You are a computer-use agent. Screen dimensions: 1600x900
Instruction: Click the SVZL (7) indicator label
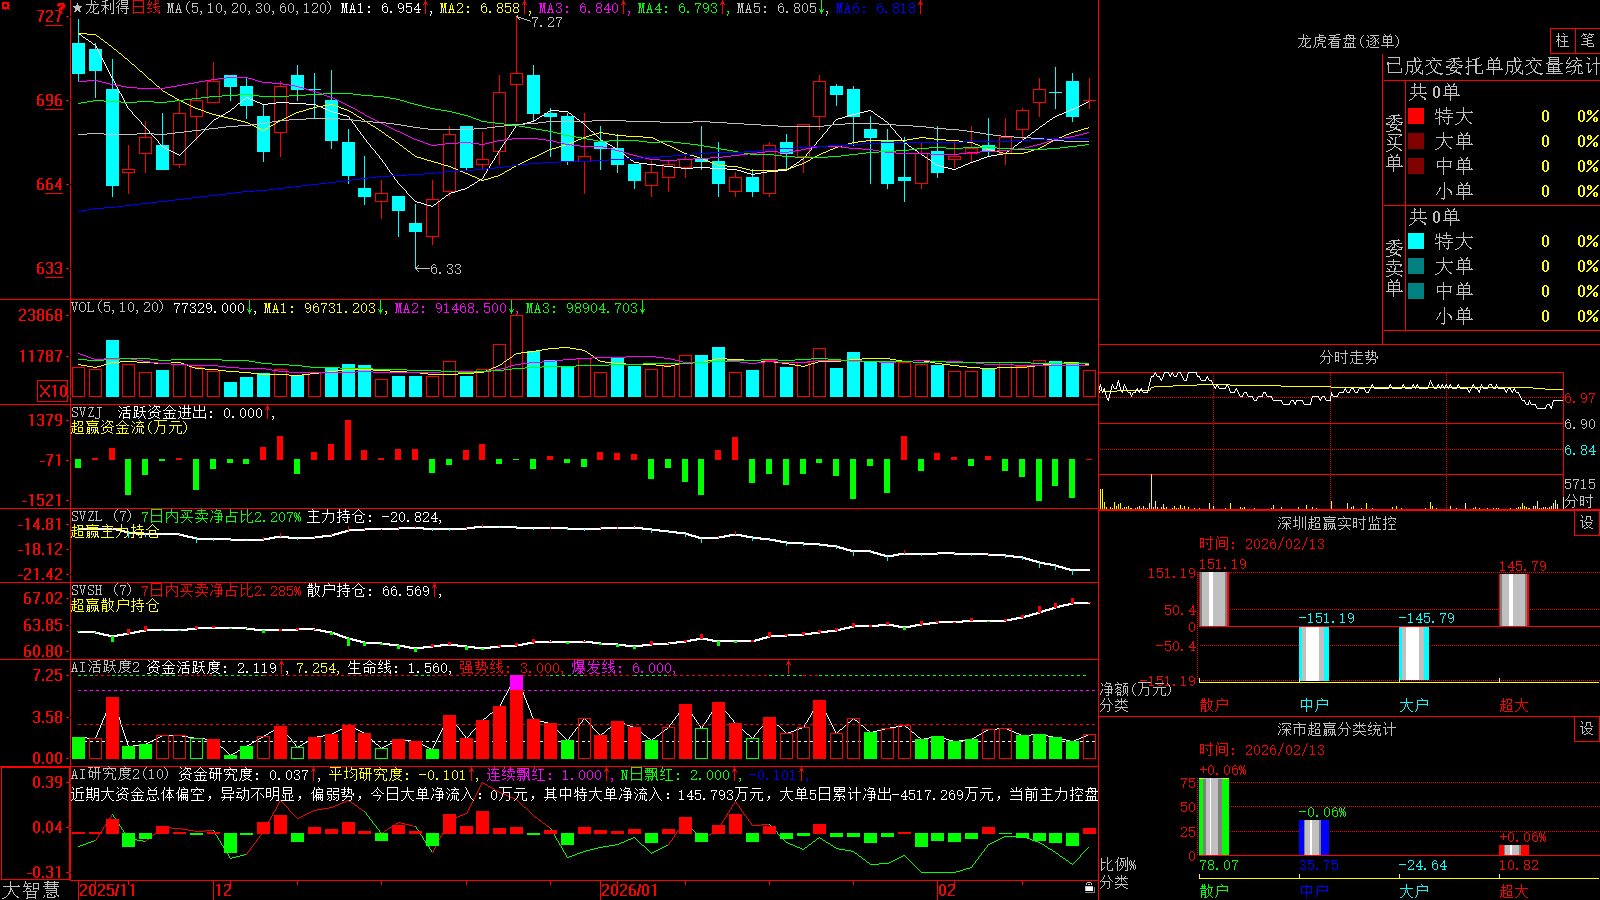[x=101, y=517]
